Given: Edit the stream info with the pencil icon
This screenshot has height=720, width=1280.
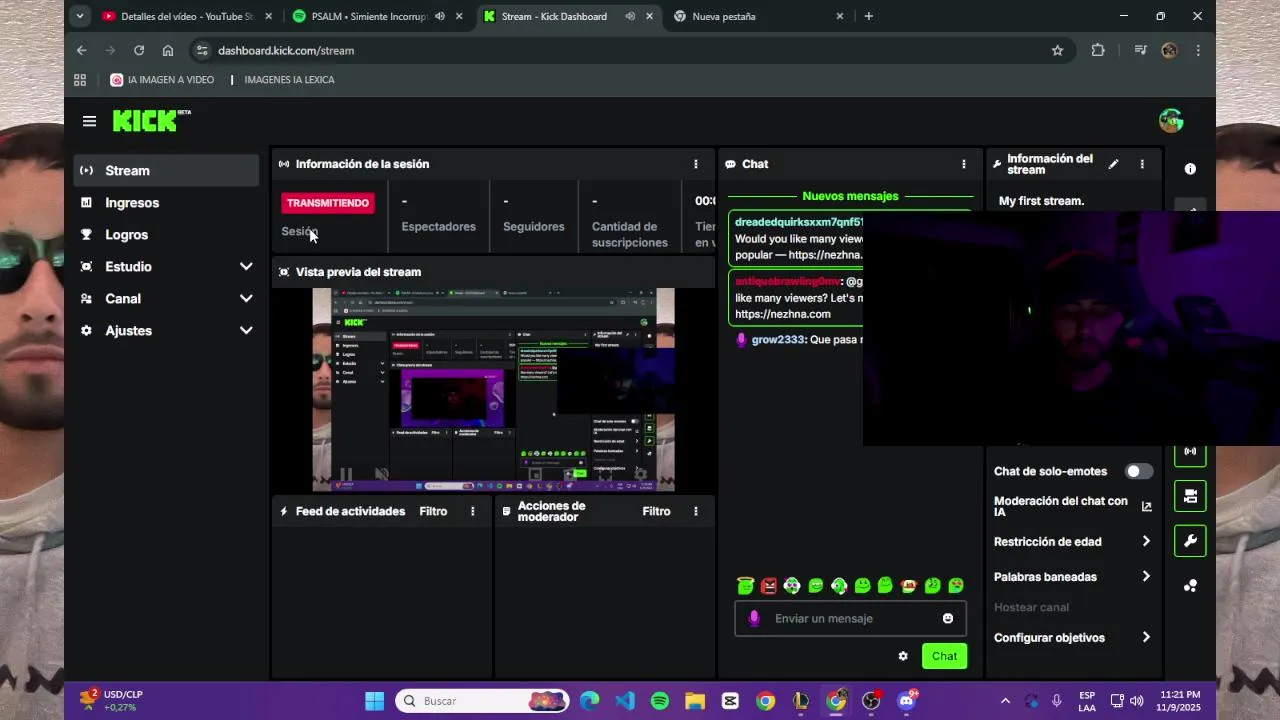Looking at the screenshot, I should pyautogui.click(x=1113, y=164).
